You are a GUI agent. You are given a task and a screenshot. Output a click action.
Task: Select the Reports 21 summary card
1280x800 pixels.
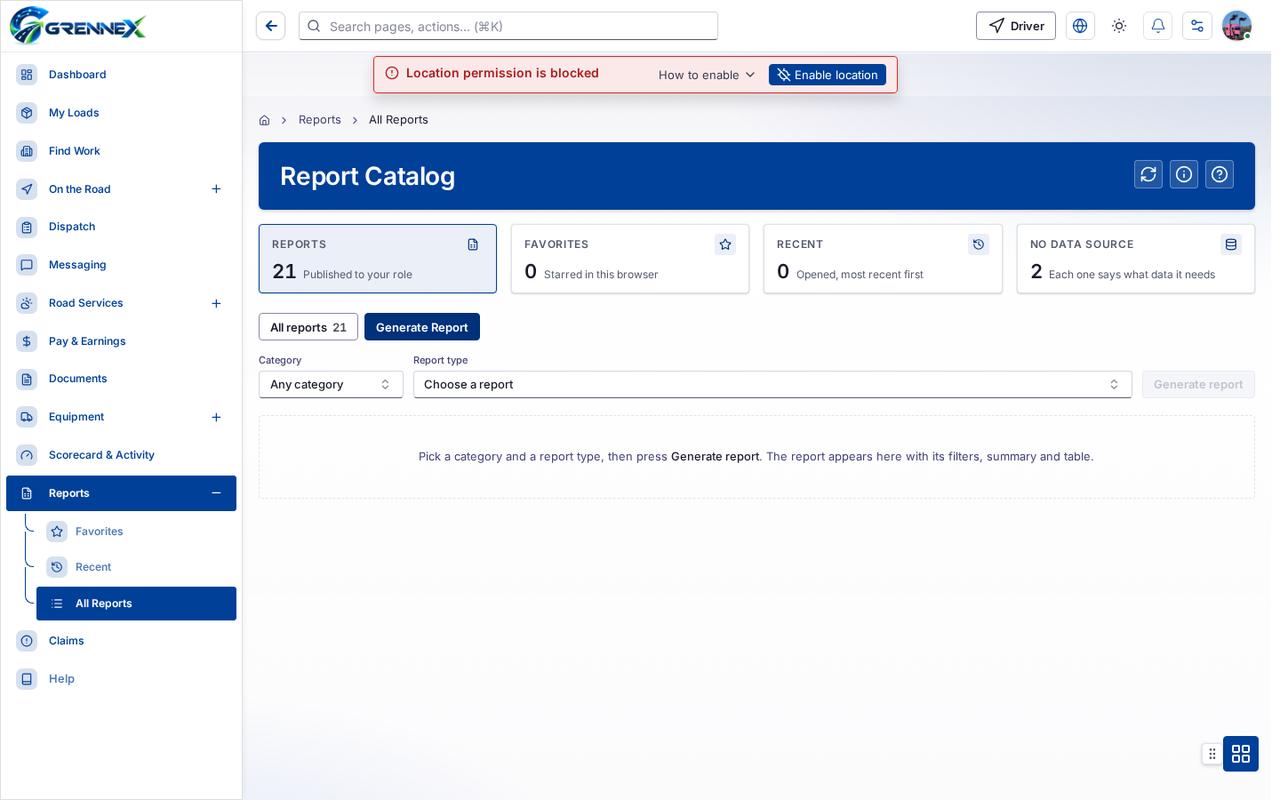[x=378, y=259]
